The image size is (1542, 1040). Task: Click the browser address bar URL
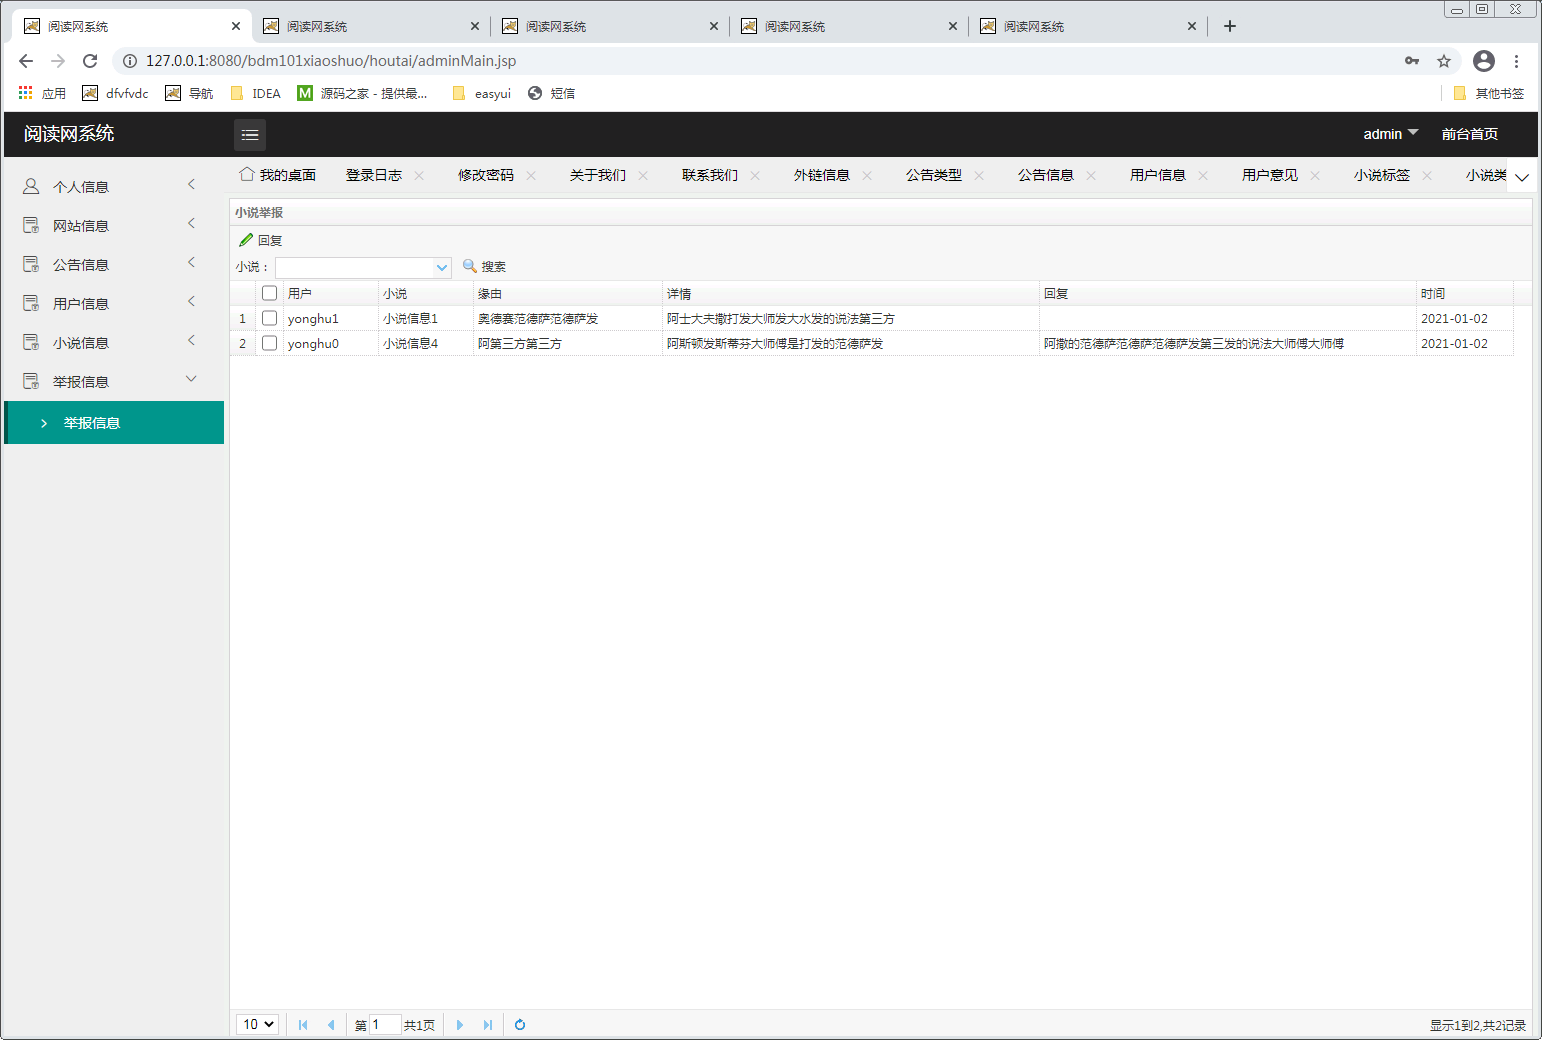(x=331, y=61)
